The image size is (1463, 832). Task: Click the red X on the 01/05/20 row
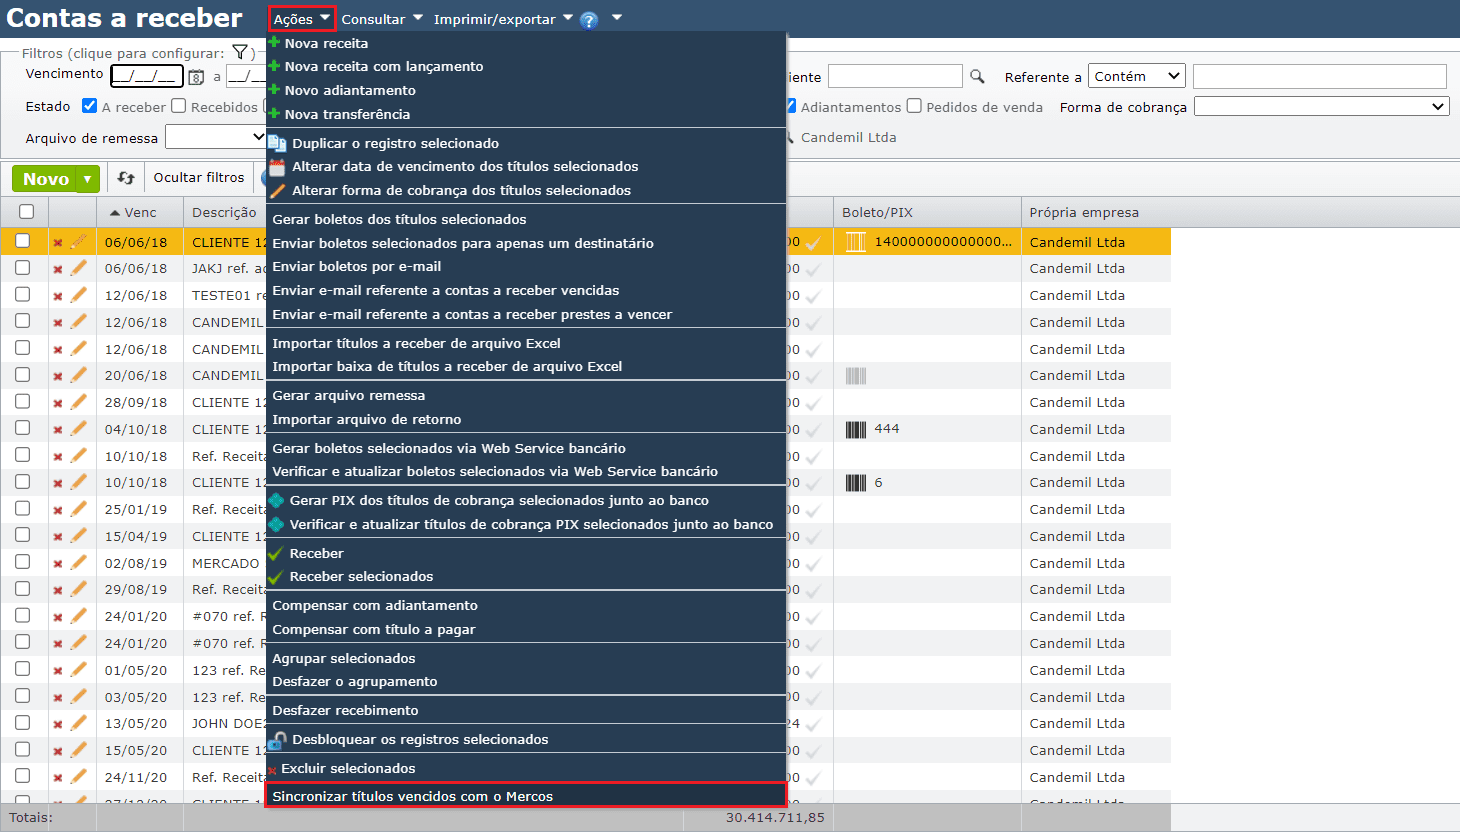(x=58, y=671)
